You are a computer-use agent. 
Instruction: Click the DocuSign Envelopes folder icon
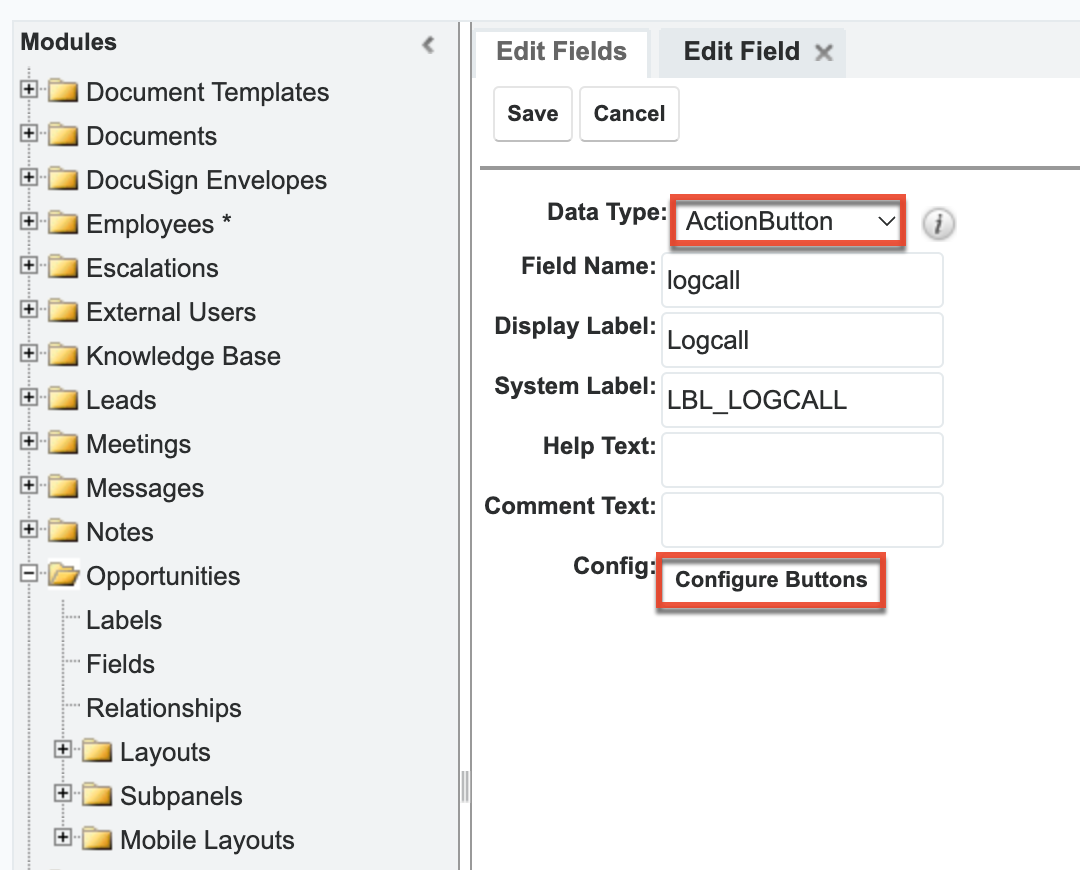point(64,180)
